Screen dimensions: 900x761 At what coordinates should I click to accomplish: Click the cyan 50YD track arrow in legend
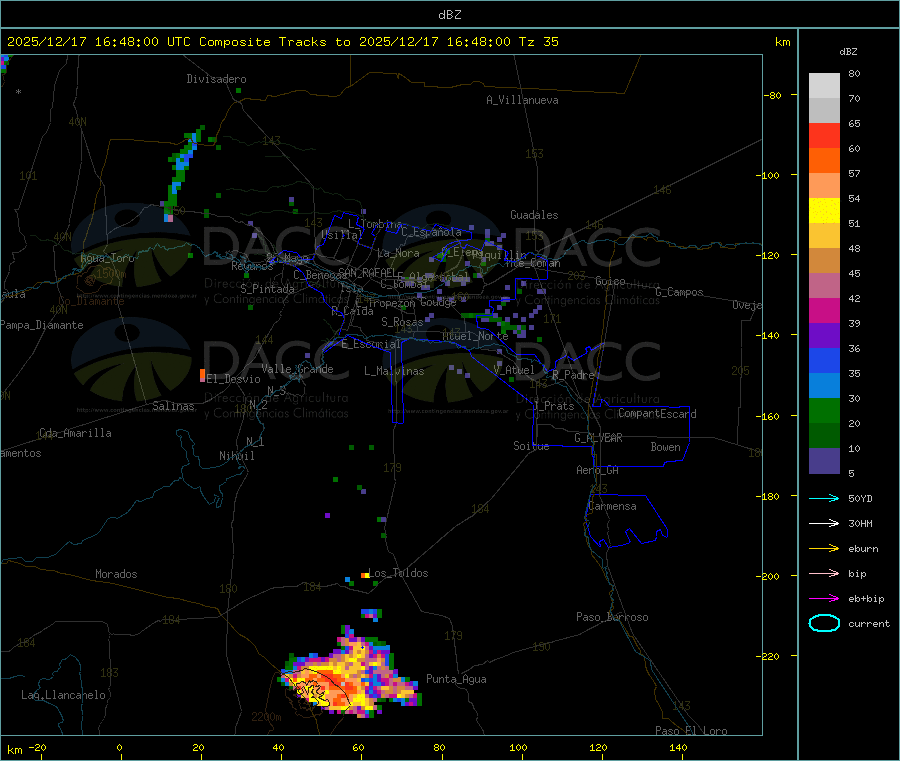[824, 498]
